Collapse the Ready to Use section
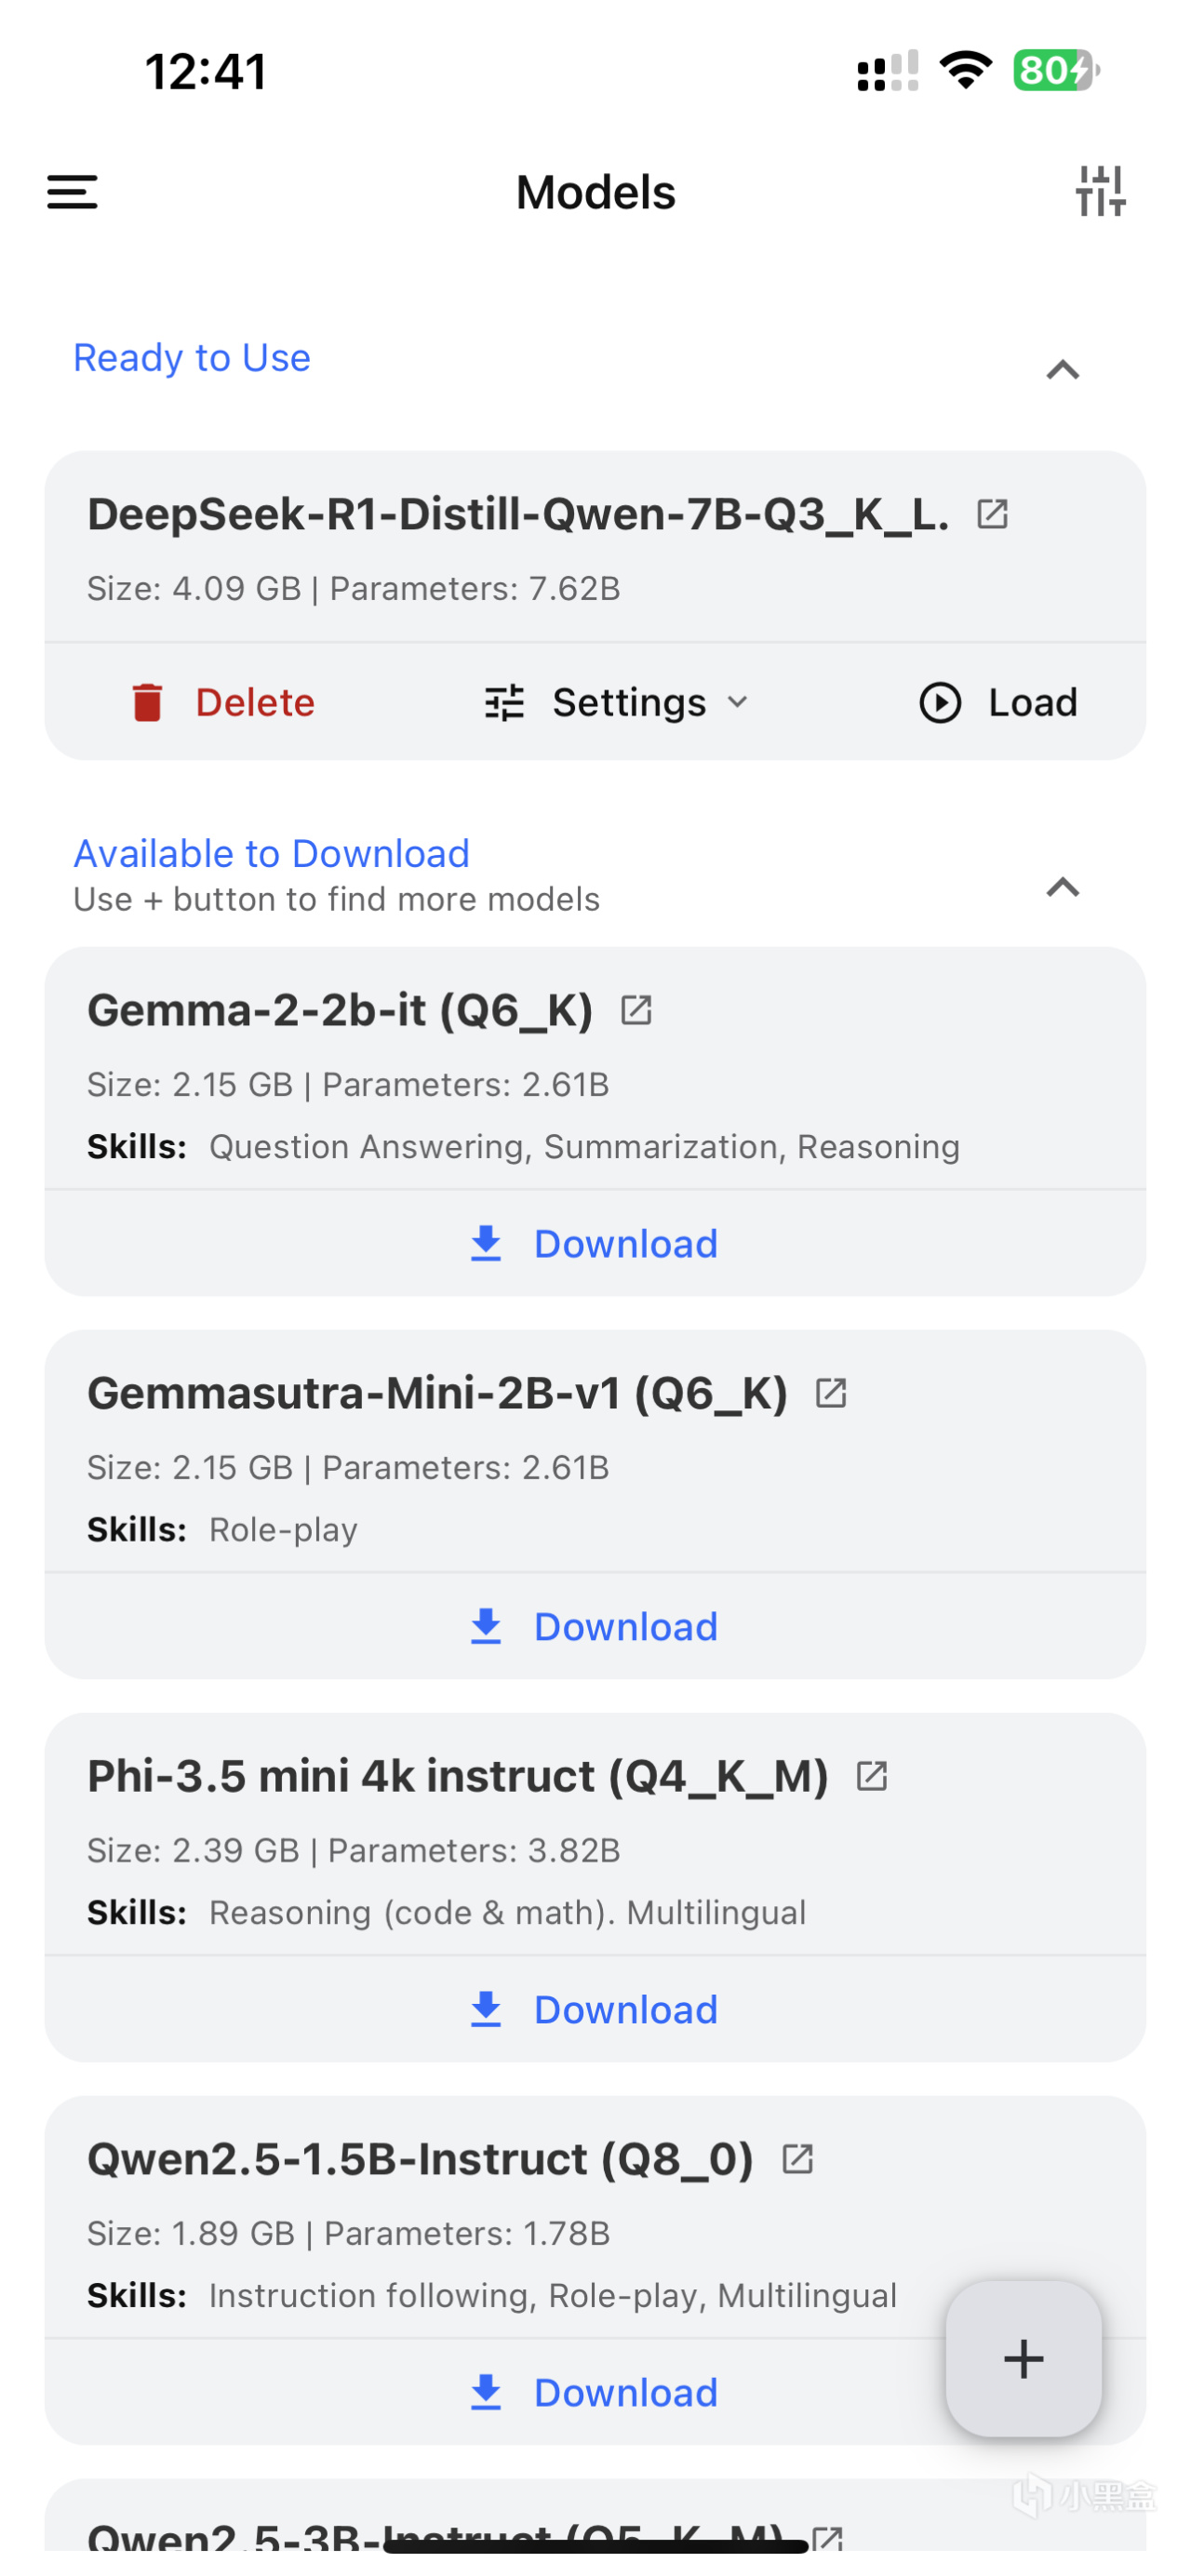Image resolution: width=1191 pixels, height=2576 pixels. [1062, 370]
